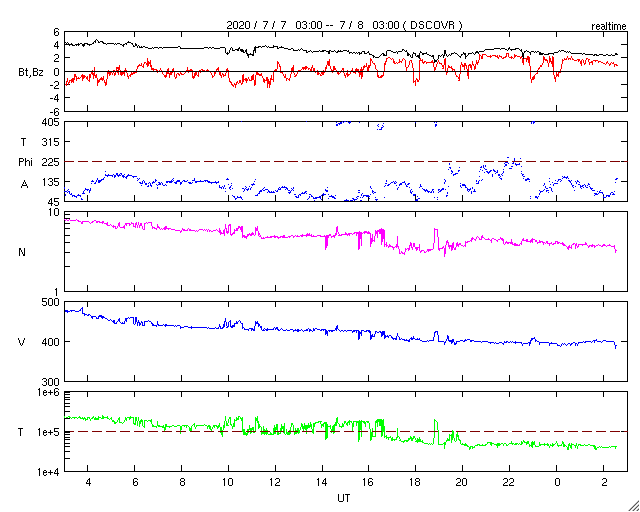
Task: Click the 'V' velocity panel label
Action: pos(22,342)
